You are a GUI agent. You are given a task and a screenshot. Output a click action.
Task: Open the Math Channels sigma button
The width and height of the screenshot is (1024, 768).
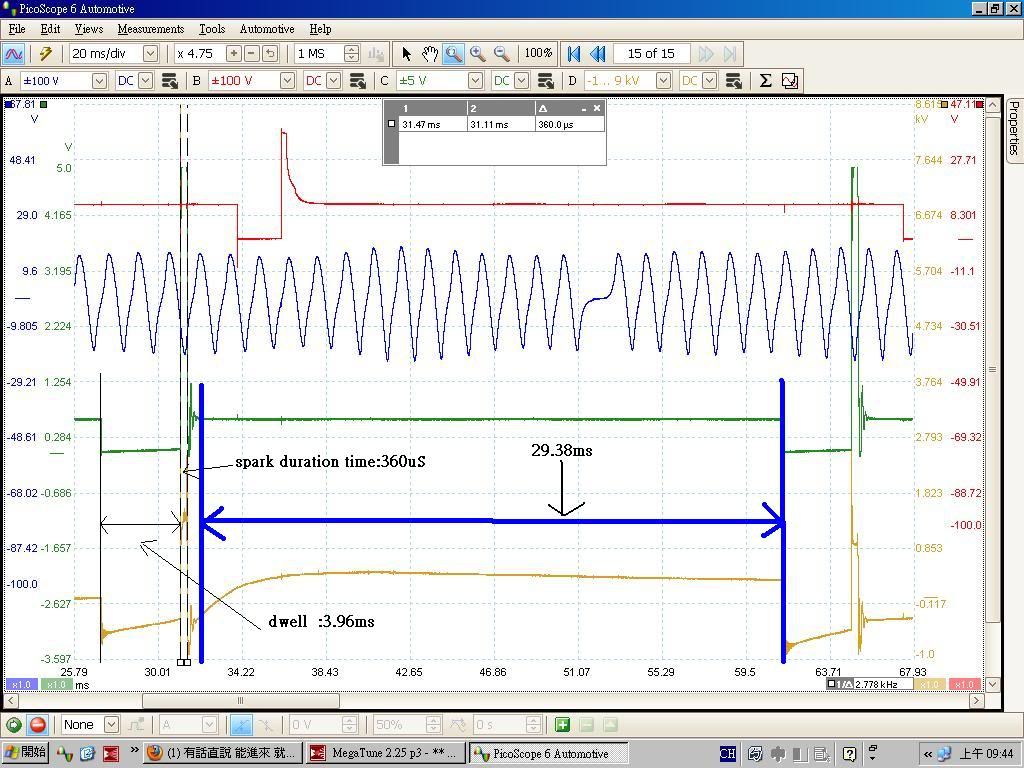tap(765, 81)
